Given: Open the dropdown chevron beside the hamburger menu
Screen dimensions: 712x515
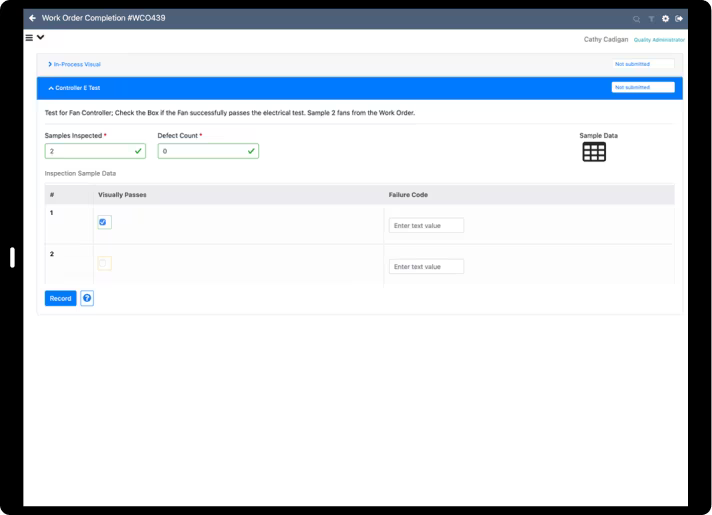Looking at the screenshot, I should point(40,38).
